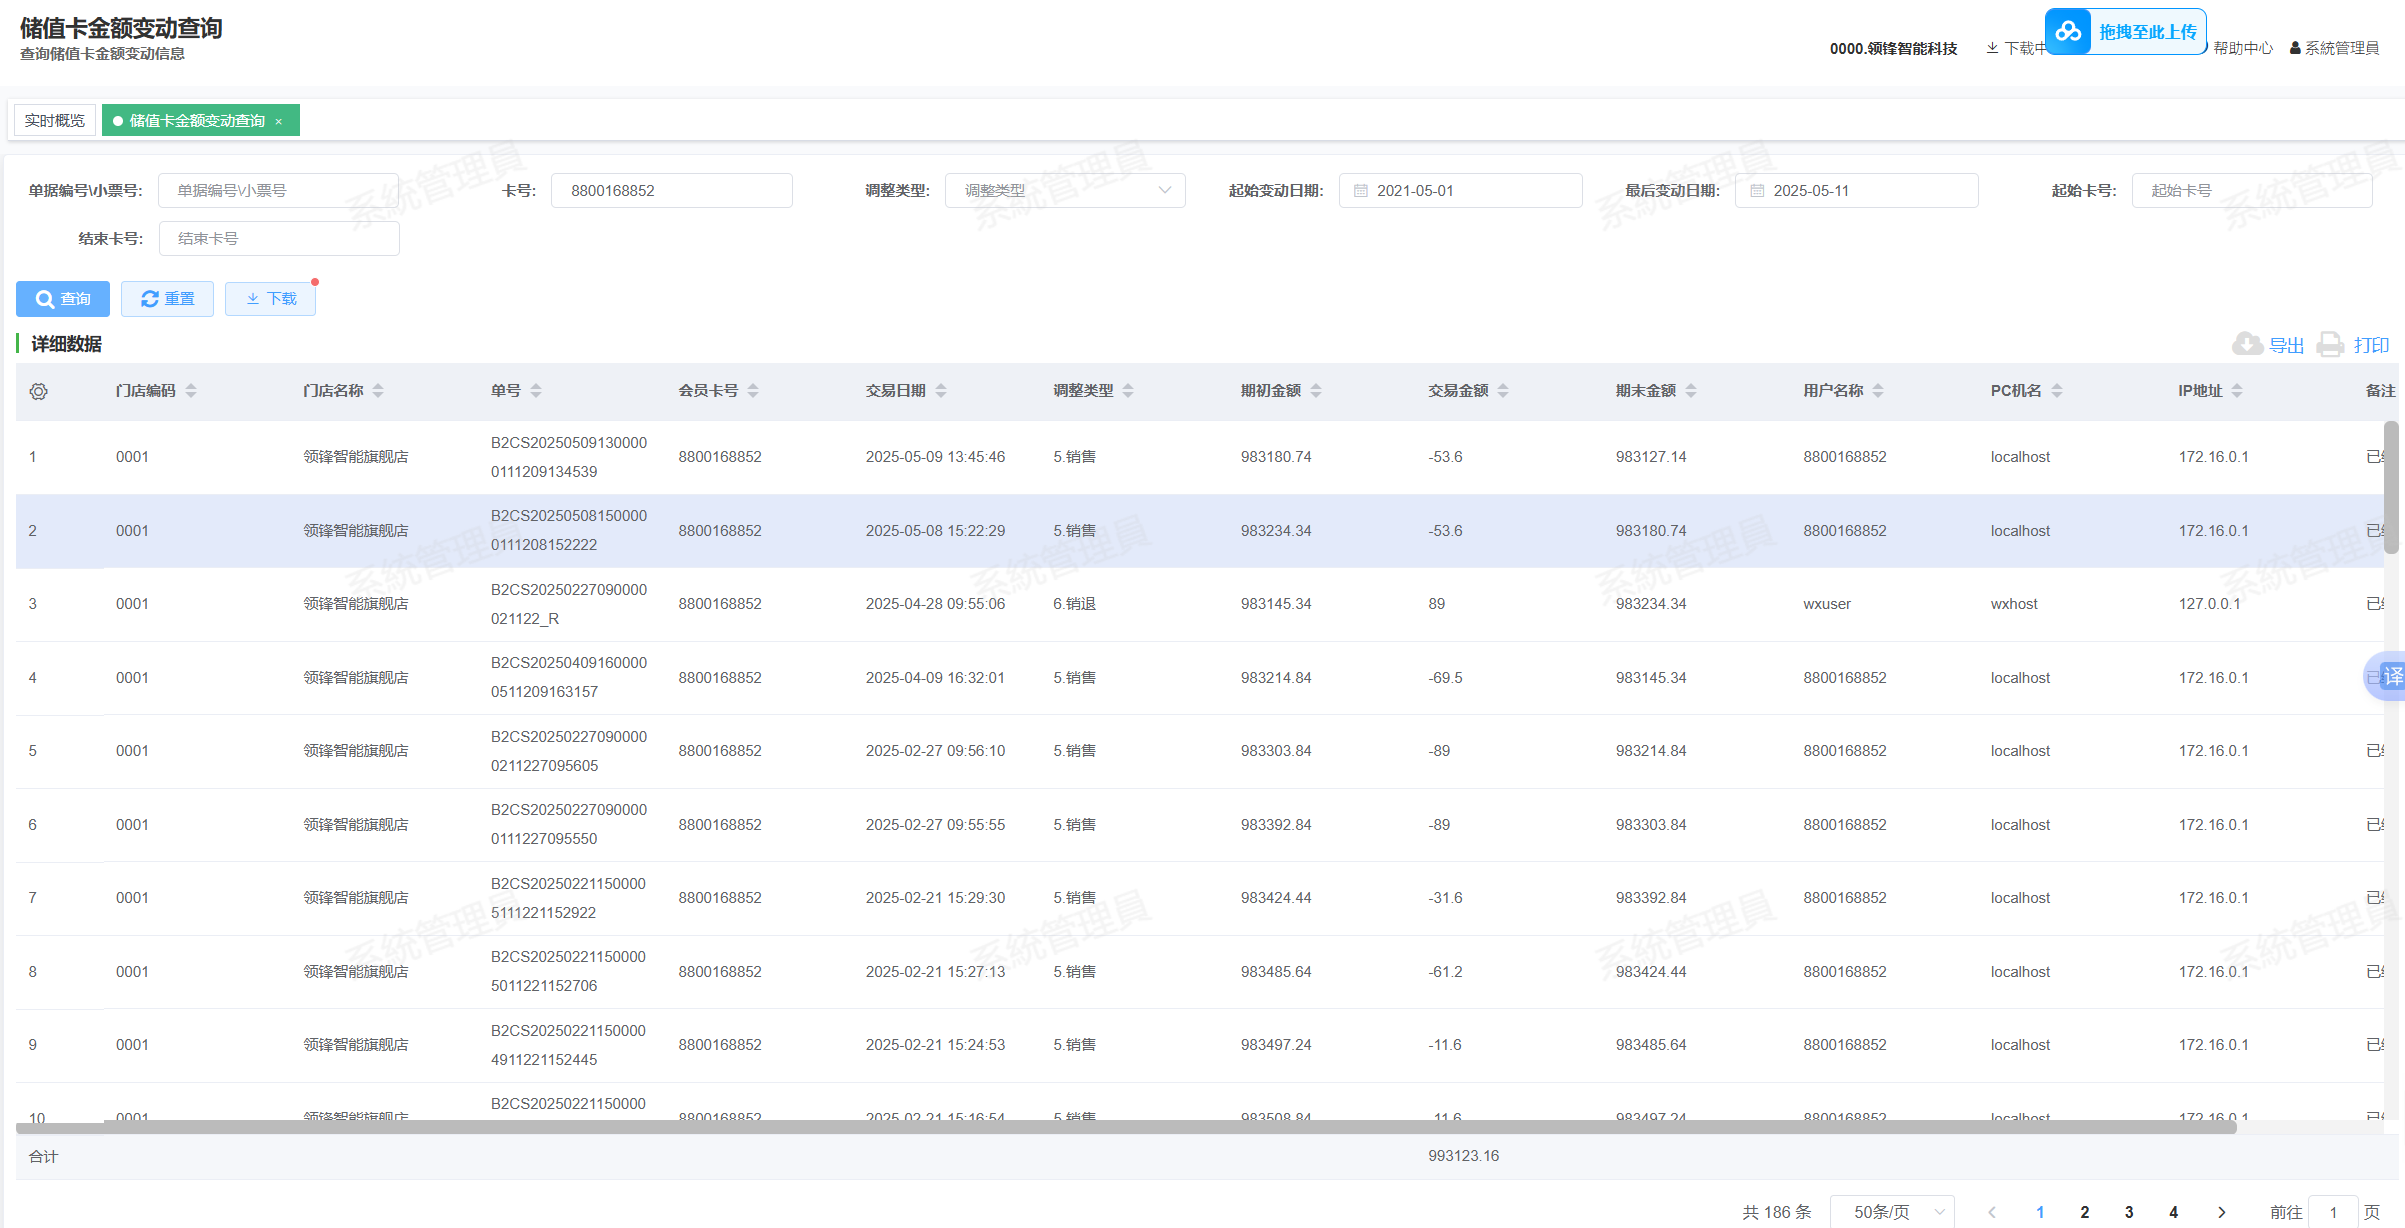Open the 50条/页 page size dropdown
Image resolution: width=2405 pixels, height=1228 pixels.
pyautogui.click(x=1892, y=1211)
